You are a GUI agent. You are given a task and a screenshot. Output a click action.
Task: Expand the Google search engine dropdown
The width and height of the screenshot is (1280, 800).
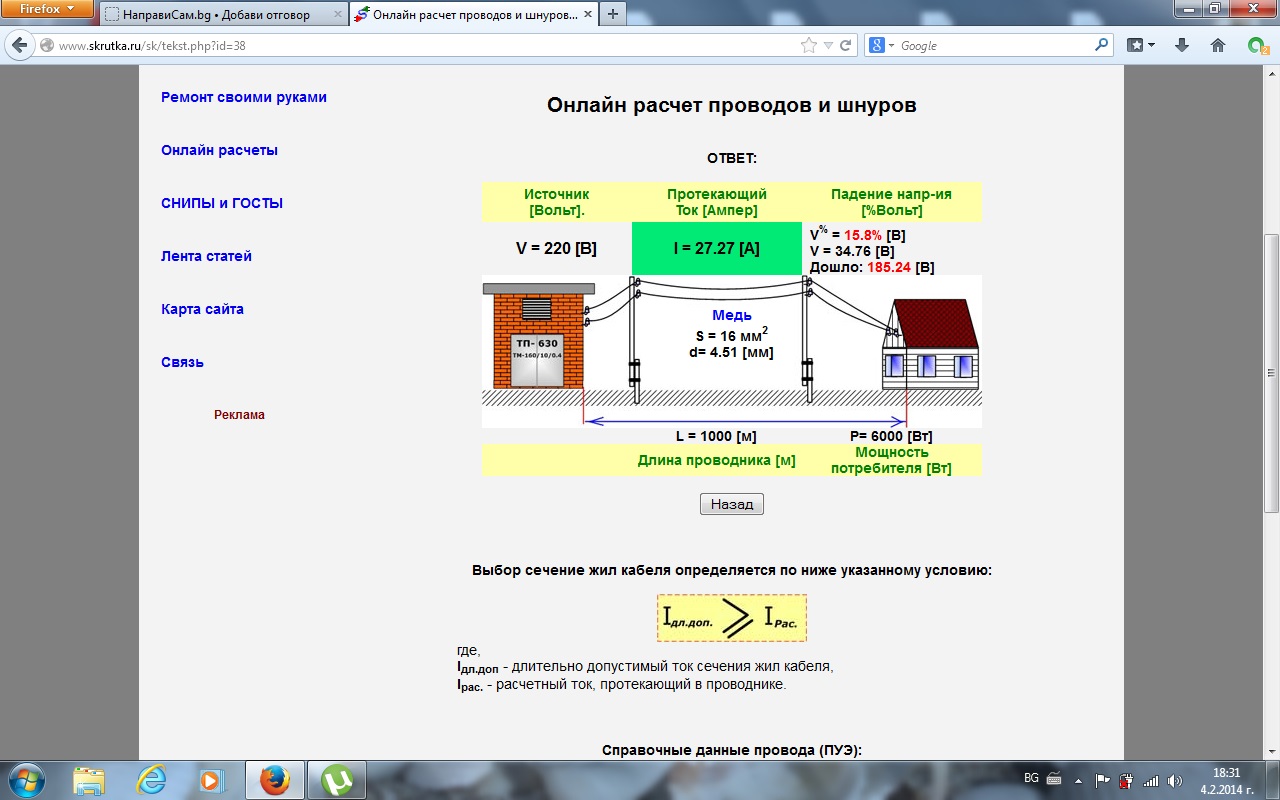click(881, 46)
